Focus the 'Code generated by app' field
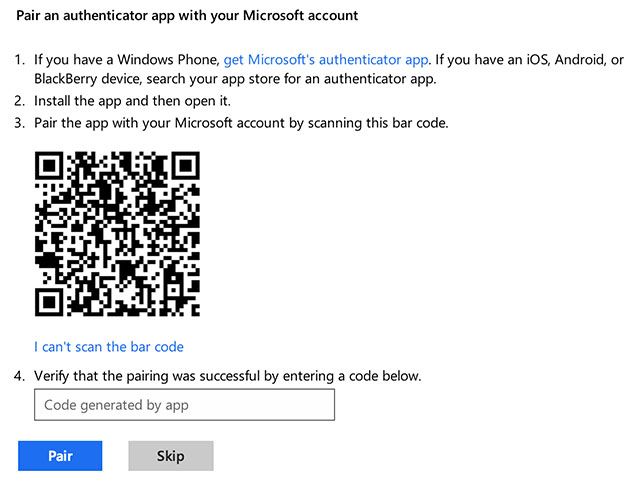The image size is (640, 486). [x=184, y=405]
